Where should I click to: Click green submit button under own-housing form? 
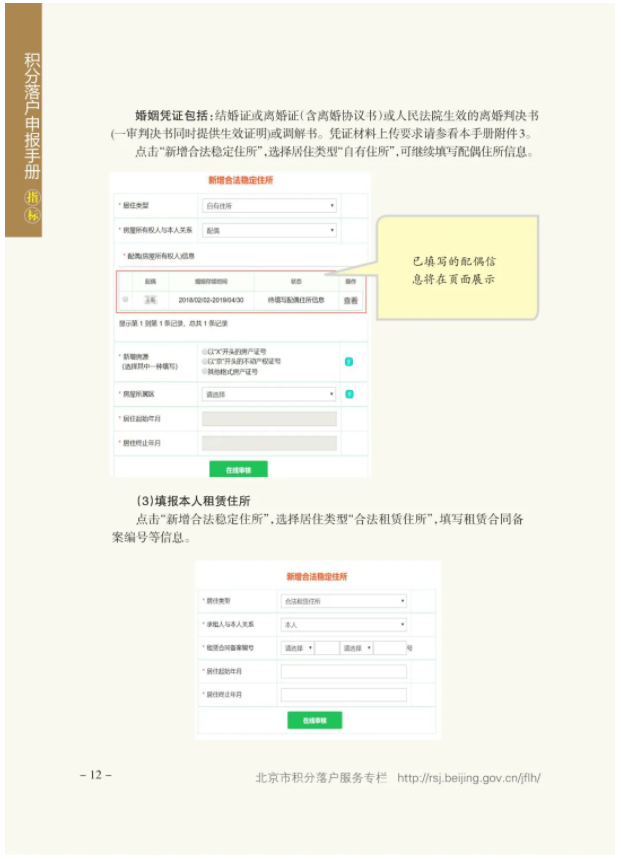click(x=239, y=469)
